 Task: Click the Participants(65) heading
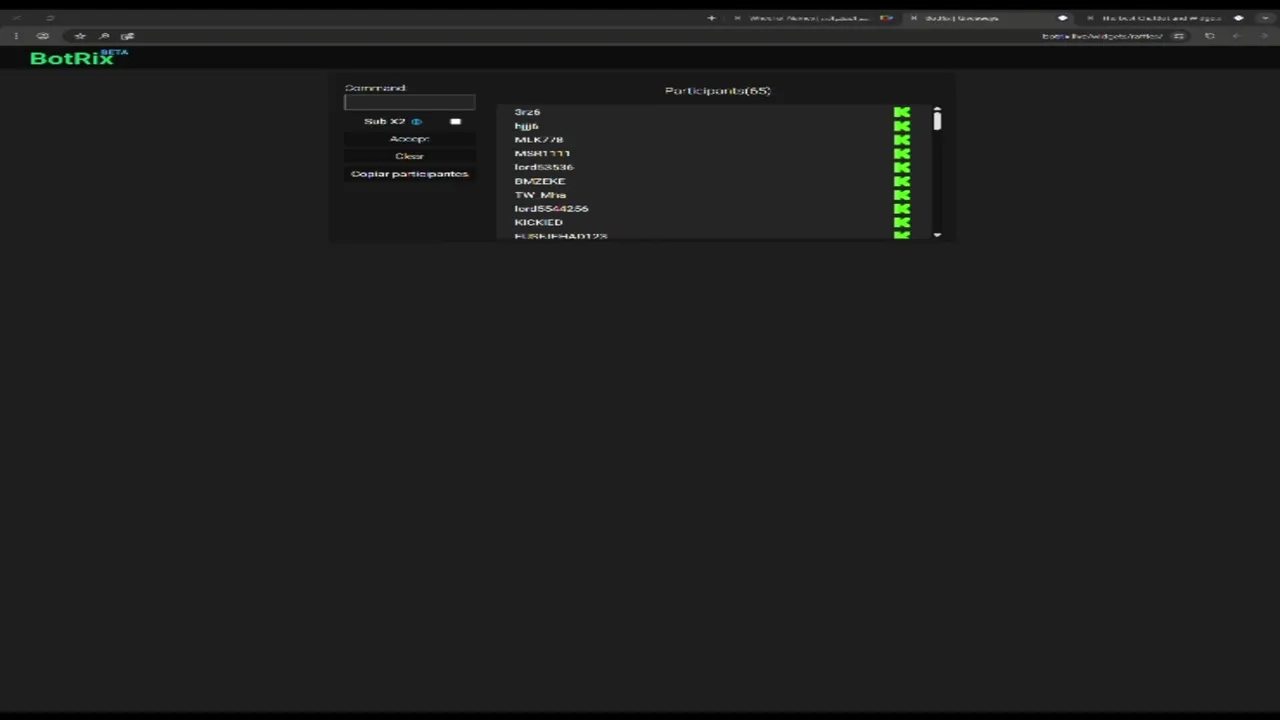(x=718, y=91)
